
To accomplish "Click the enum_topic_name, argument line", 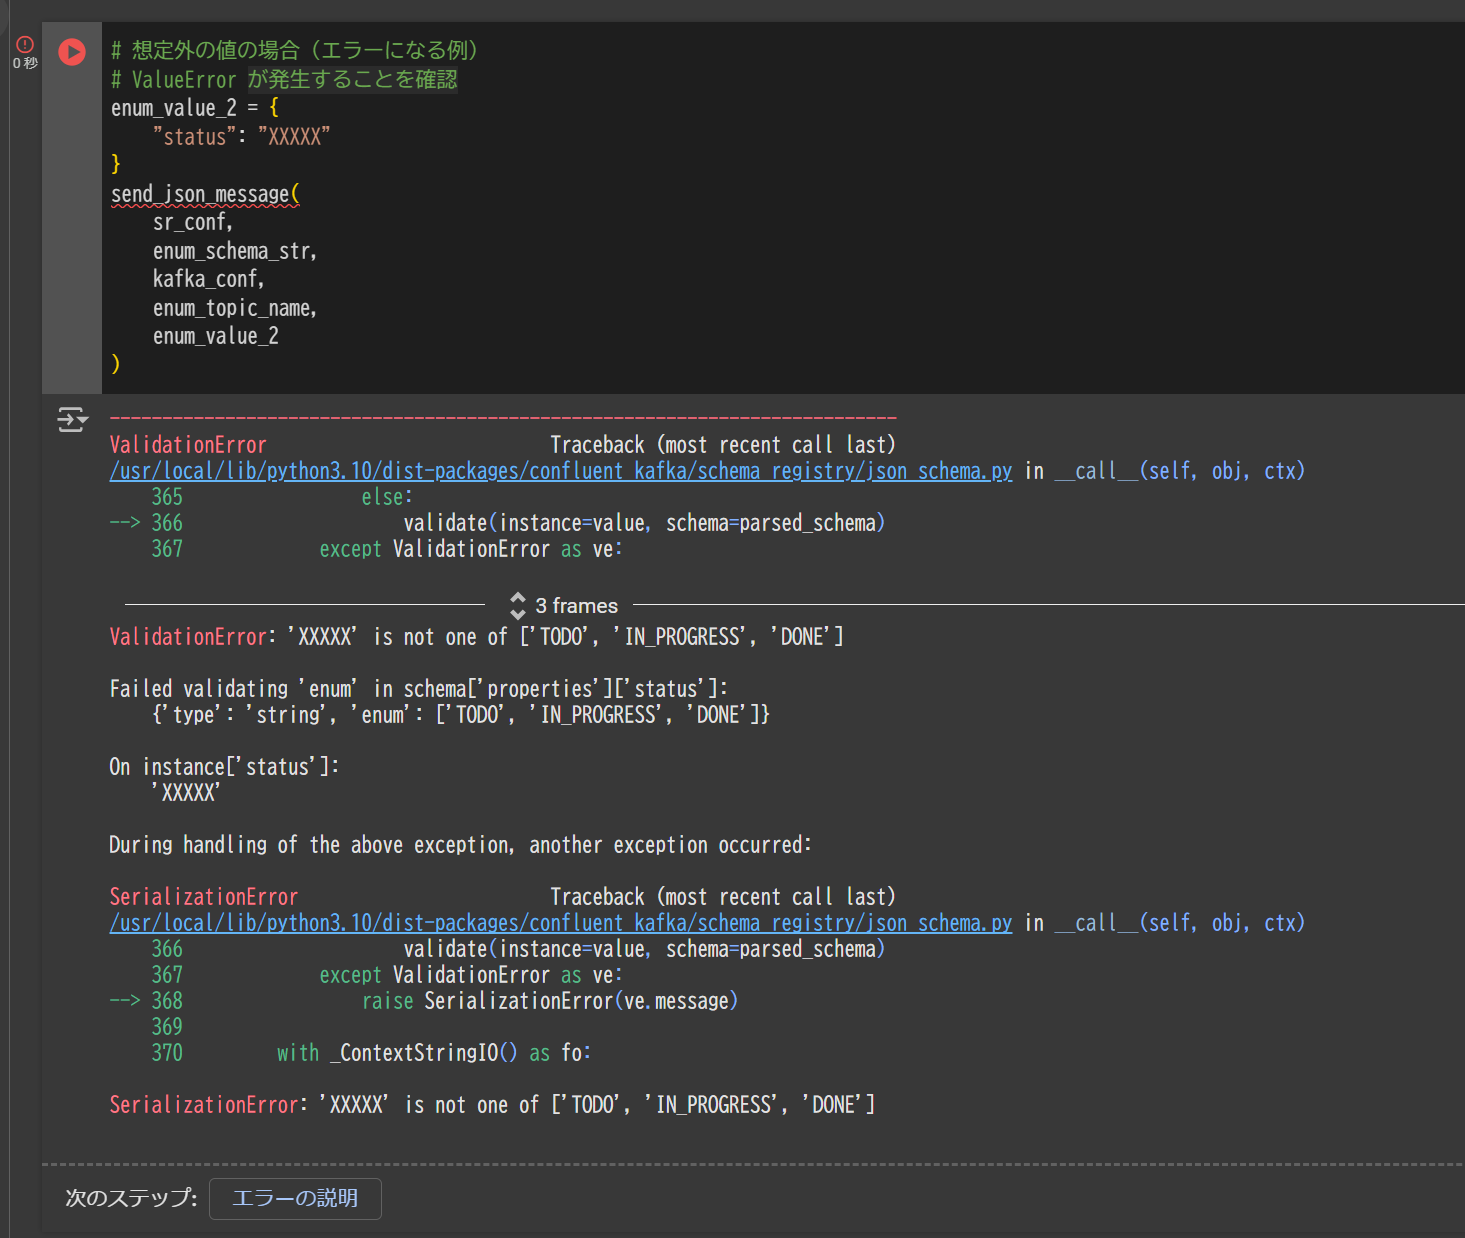I will point(235,308).
